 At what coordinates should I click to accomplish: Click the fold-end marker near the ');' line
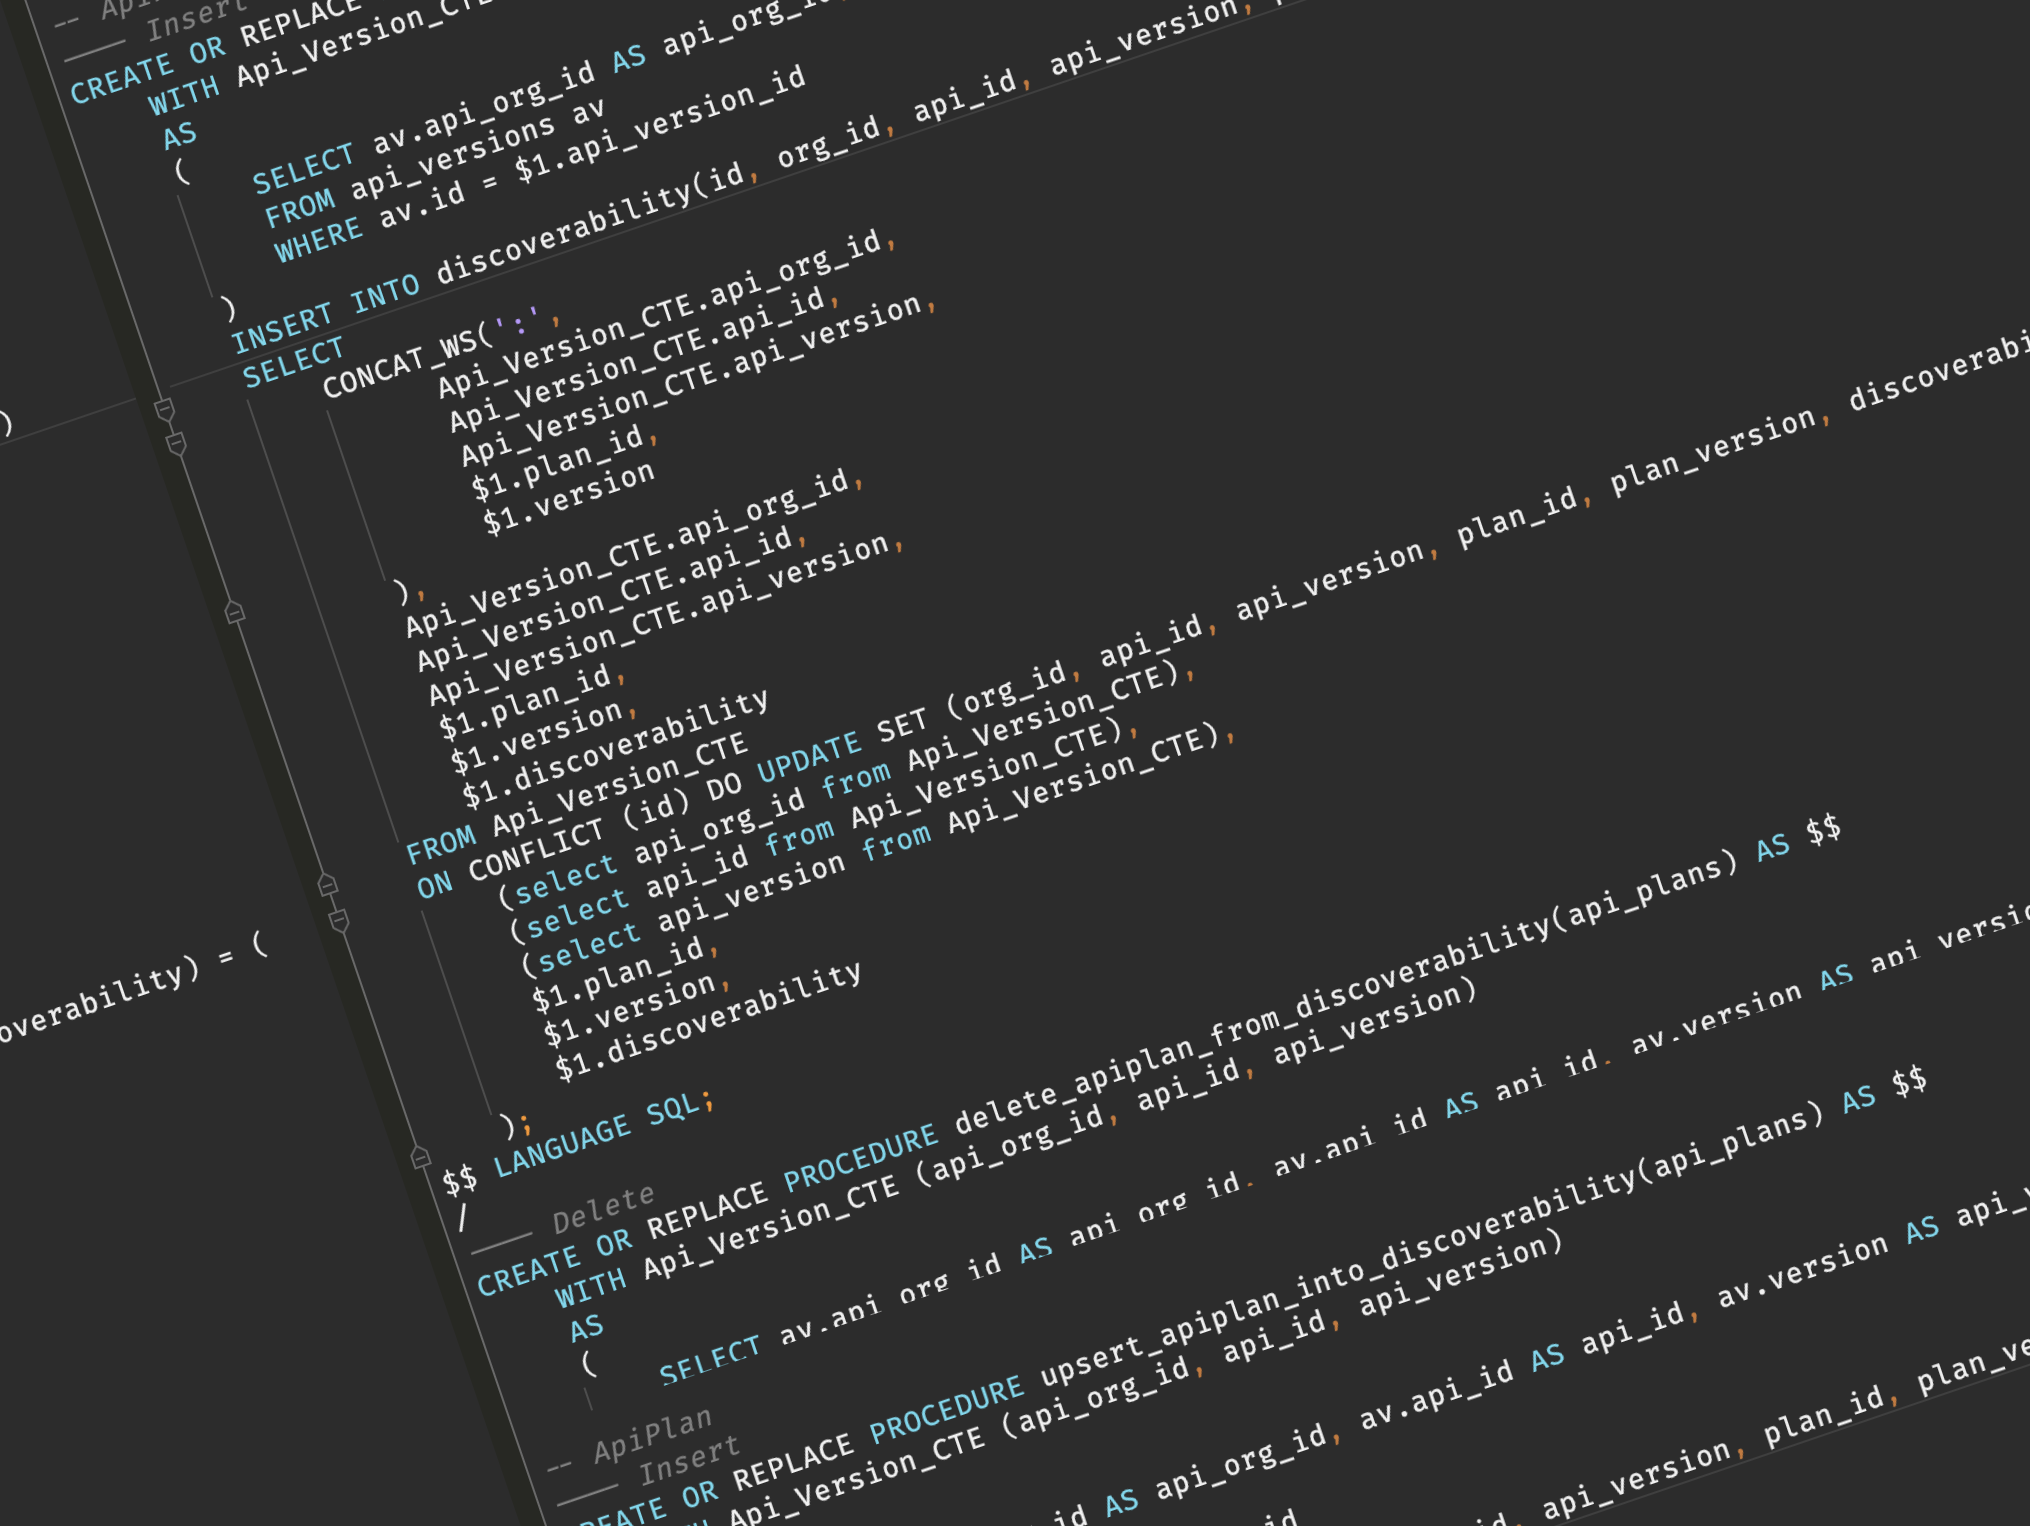click(x=420, y=1157)
